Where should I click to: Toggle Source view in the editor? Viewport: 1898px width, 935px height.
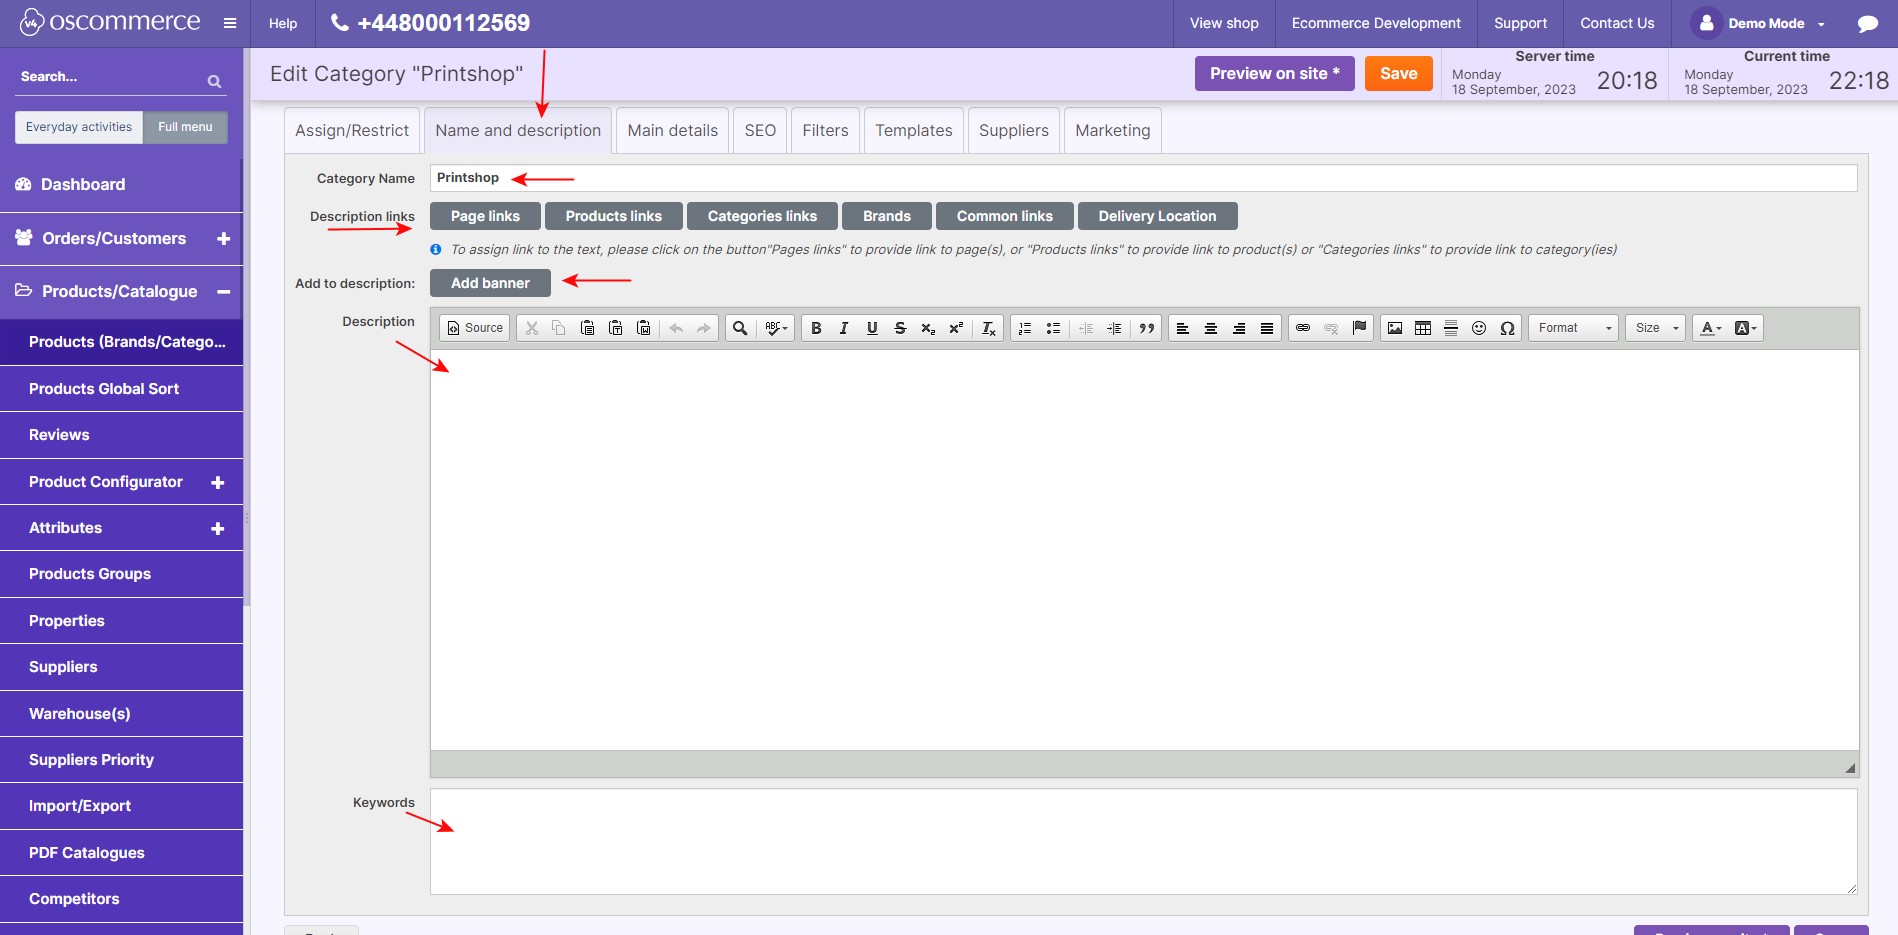pyautogui.click(x=475, y=328)
